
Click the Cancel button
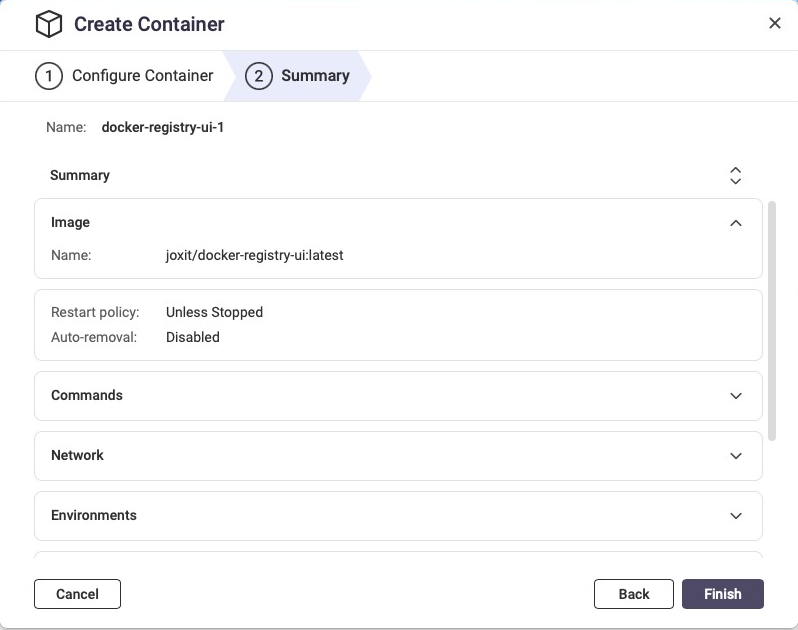(77, 594)
